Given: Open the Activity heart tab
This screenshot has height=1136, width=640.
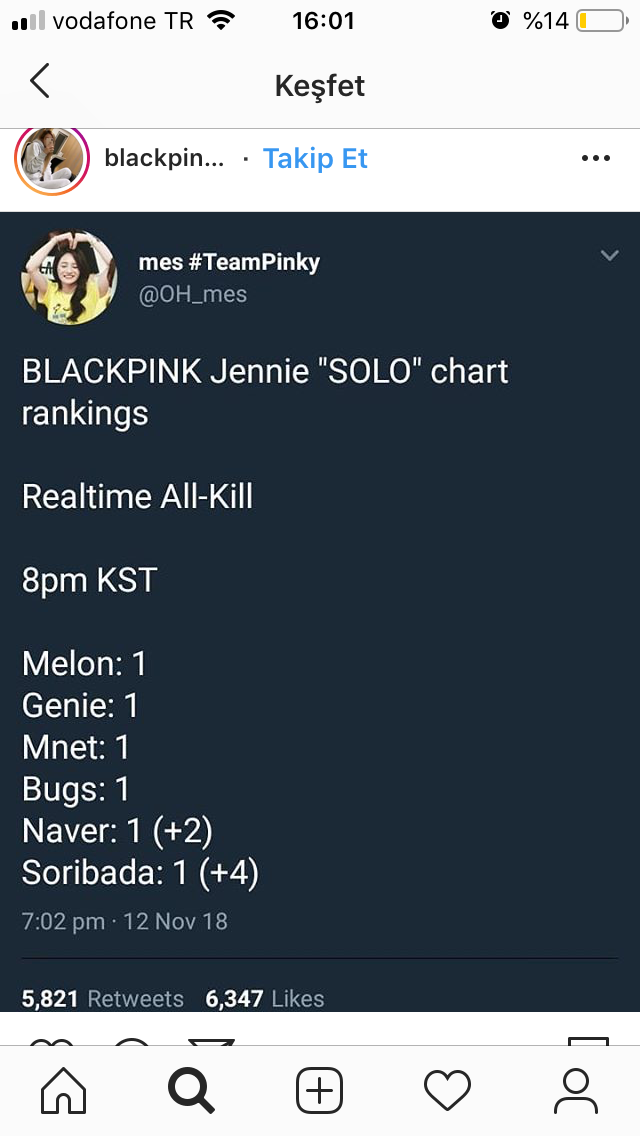Looking at the screenshot, I should (447, 1090).
